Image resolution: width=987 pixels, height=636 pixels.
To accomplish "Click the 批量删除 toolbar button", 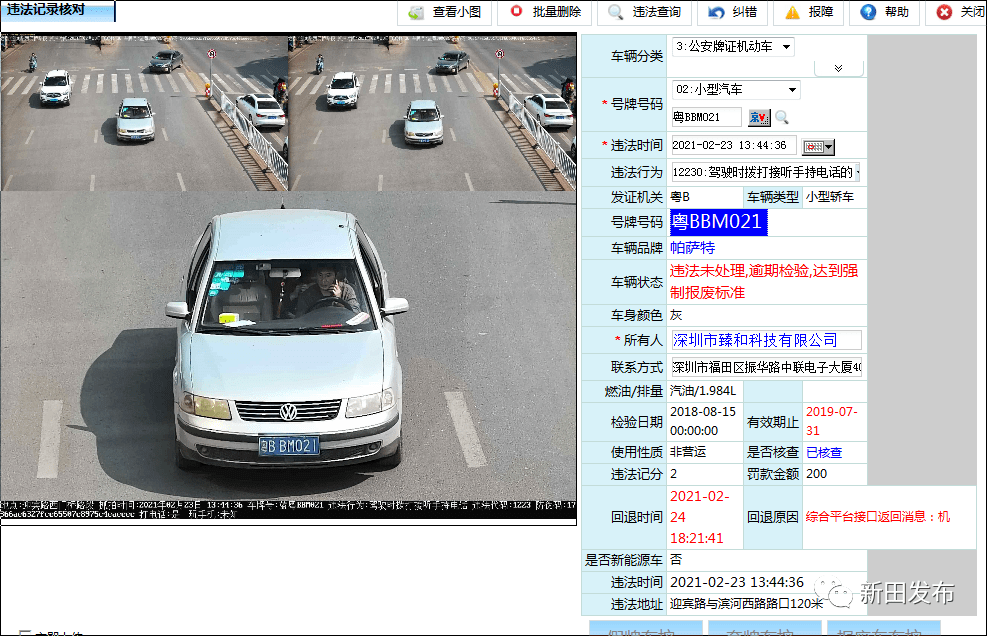I will [546, 13].
